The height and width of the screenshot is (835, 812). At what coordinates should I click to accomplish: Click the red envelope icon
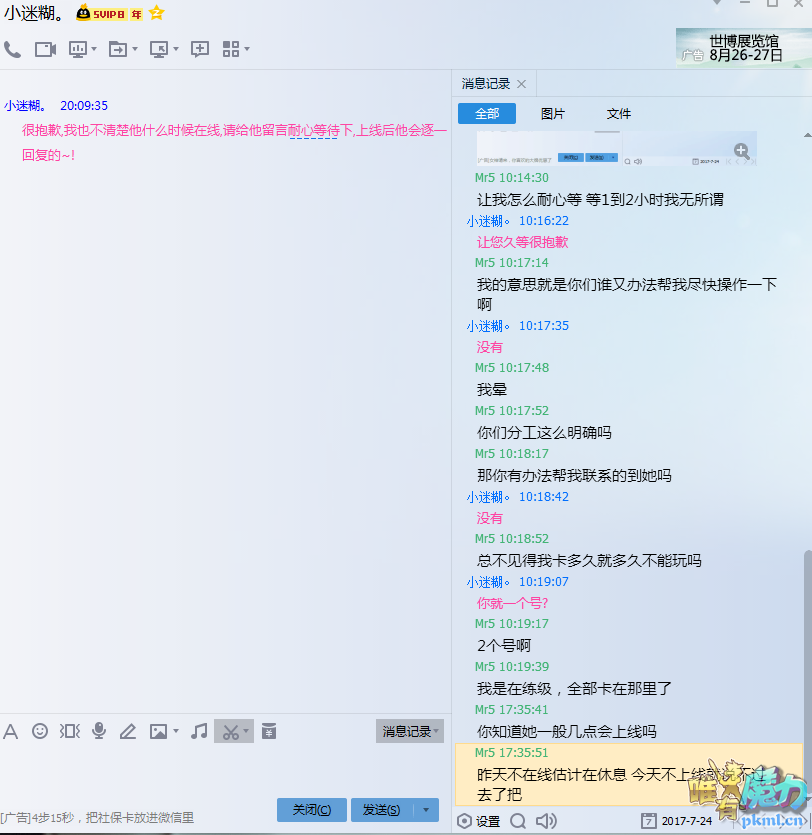(268, 731)
